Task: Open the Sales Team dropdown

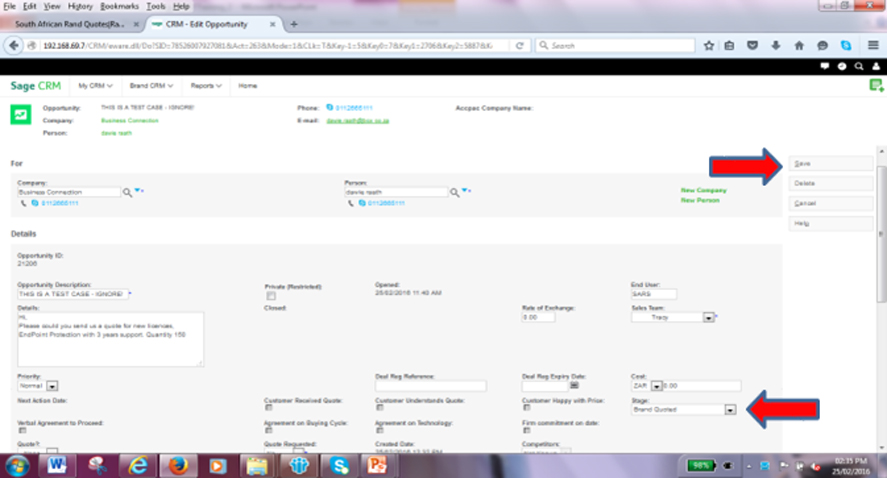Action: (708, 318)
